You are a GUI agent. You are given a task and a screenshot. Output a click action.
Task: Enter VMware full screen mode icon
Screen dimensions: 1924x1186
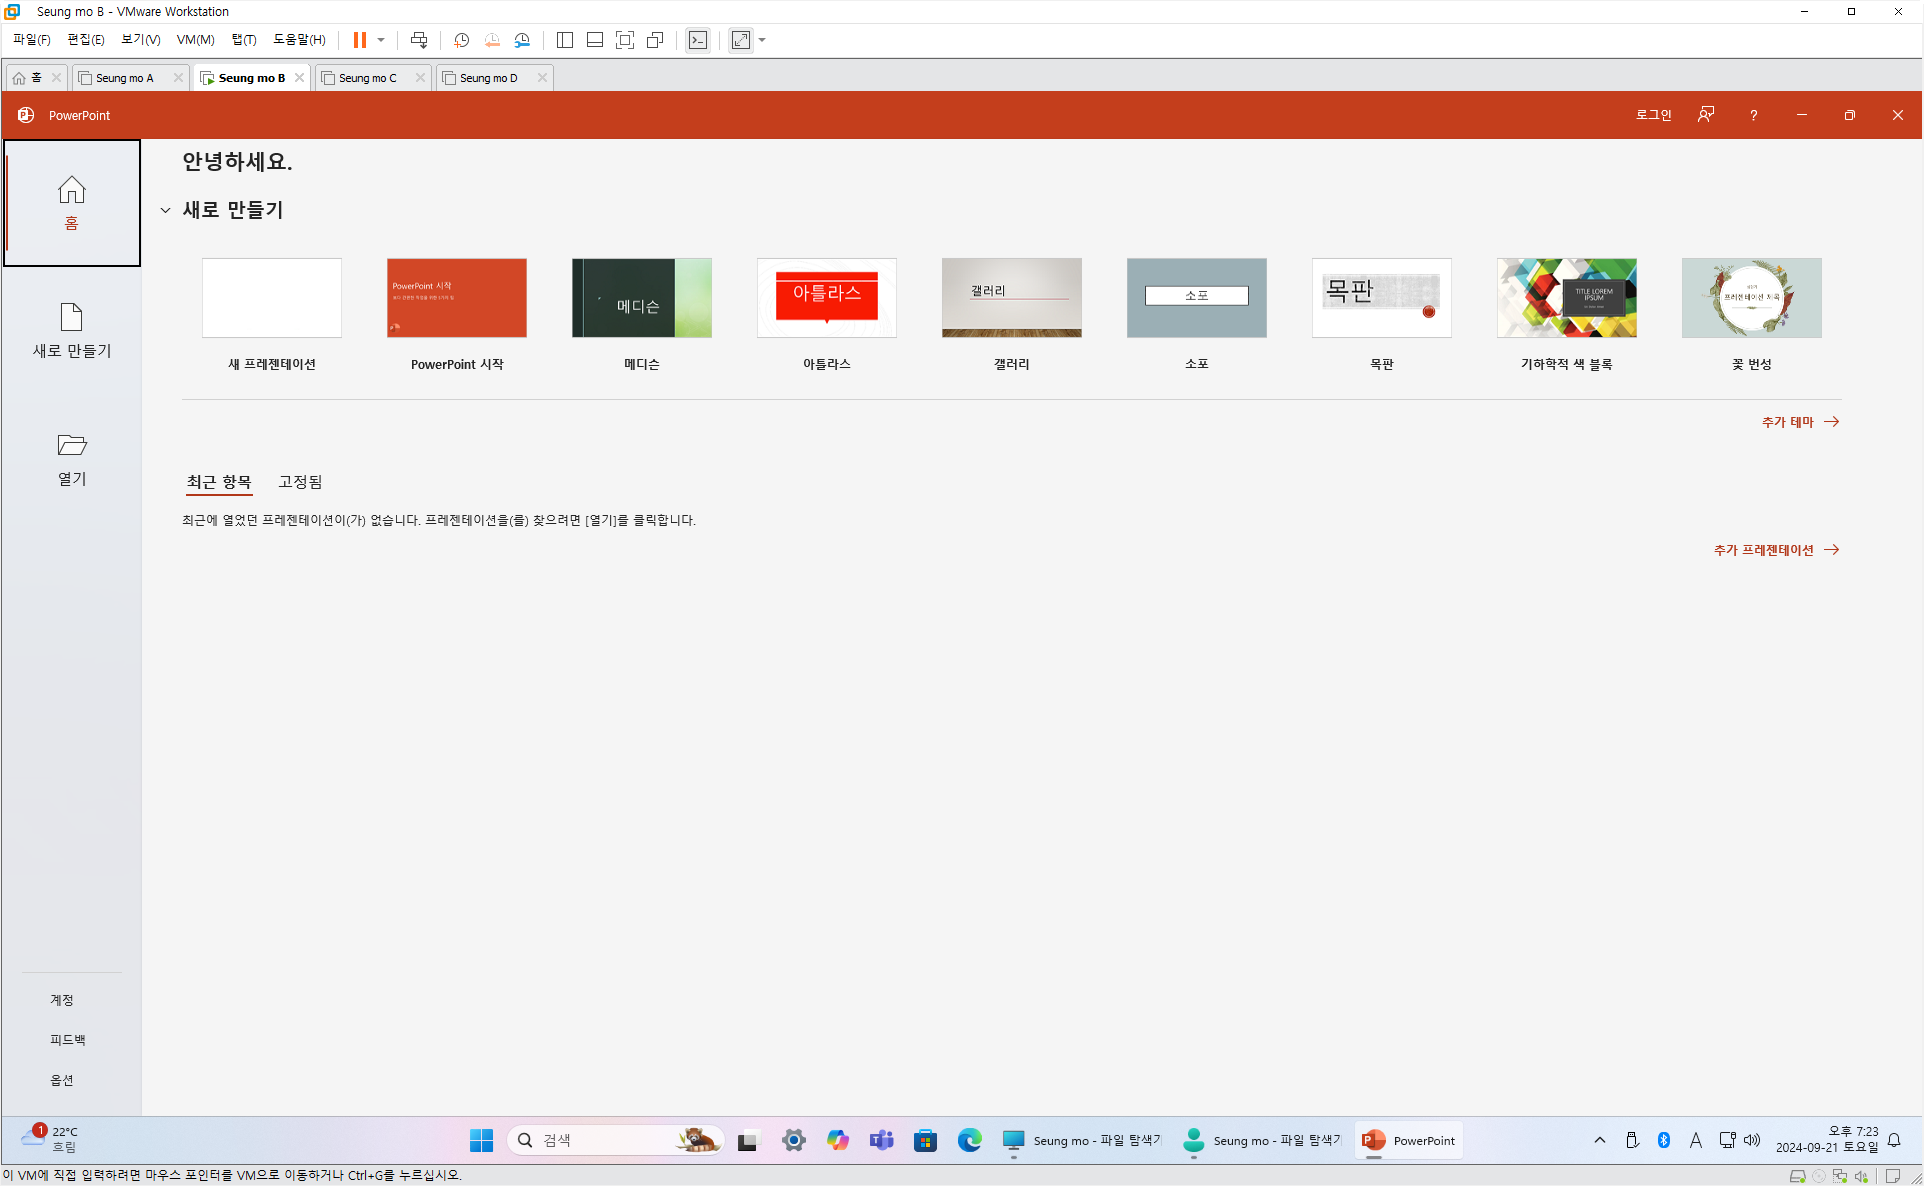click(x=625, y=40)
